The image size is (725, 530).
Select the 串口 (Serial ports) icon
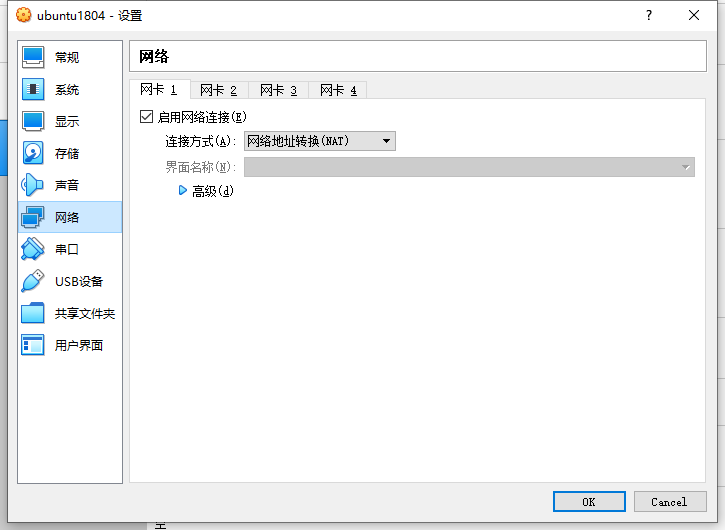33,249
